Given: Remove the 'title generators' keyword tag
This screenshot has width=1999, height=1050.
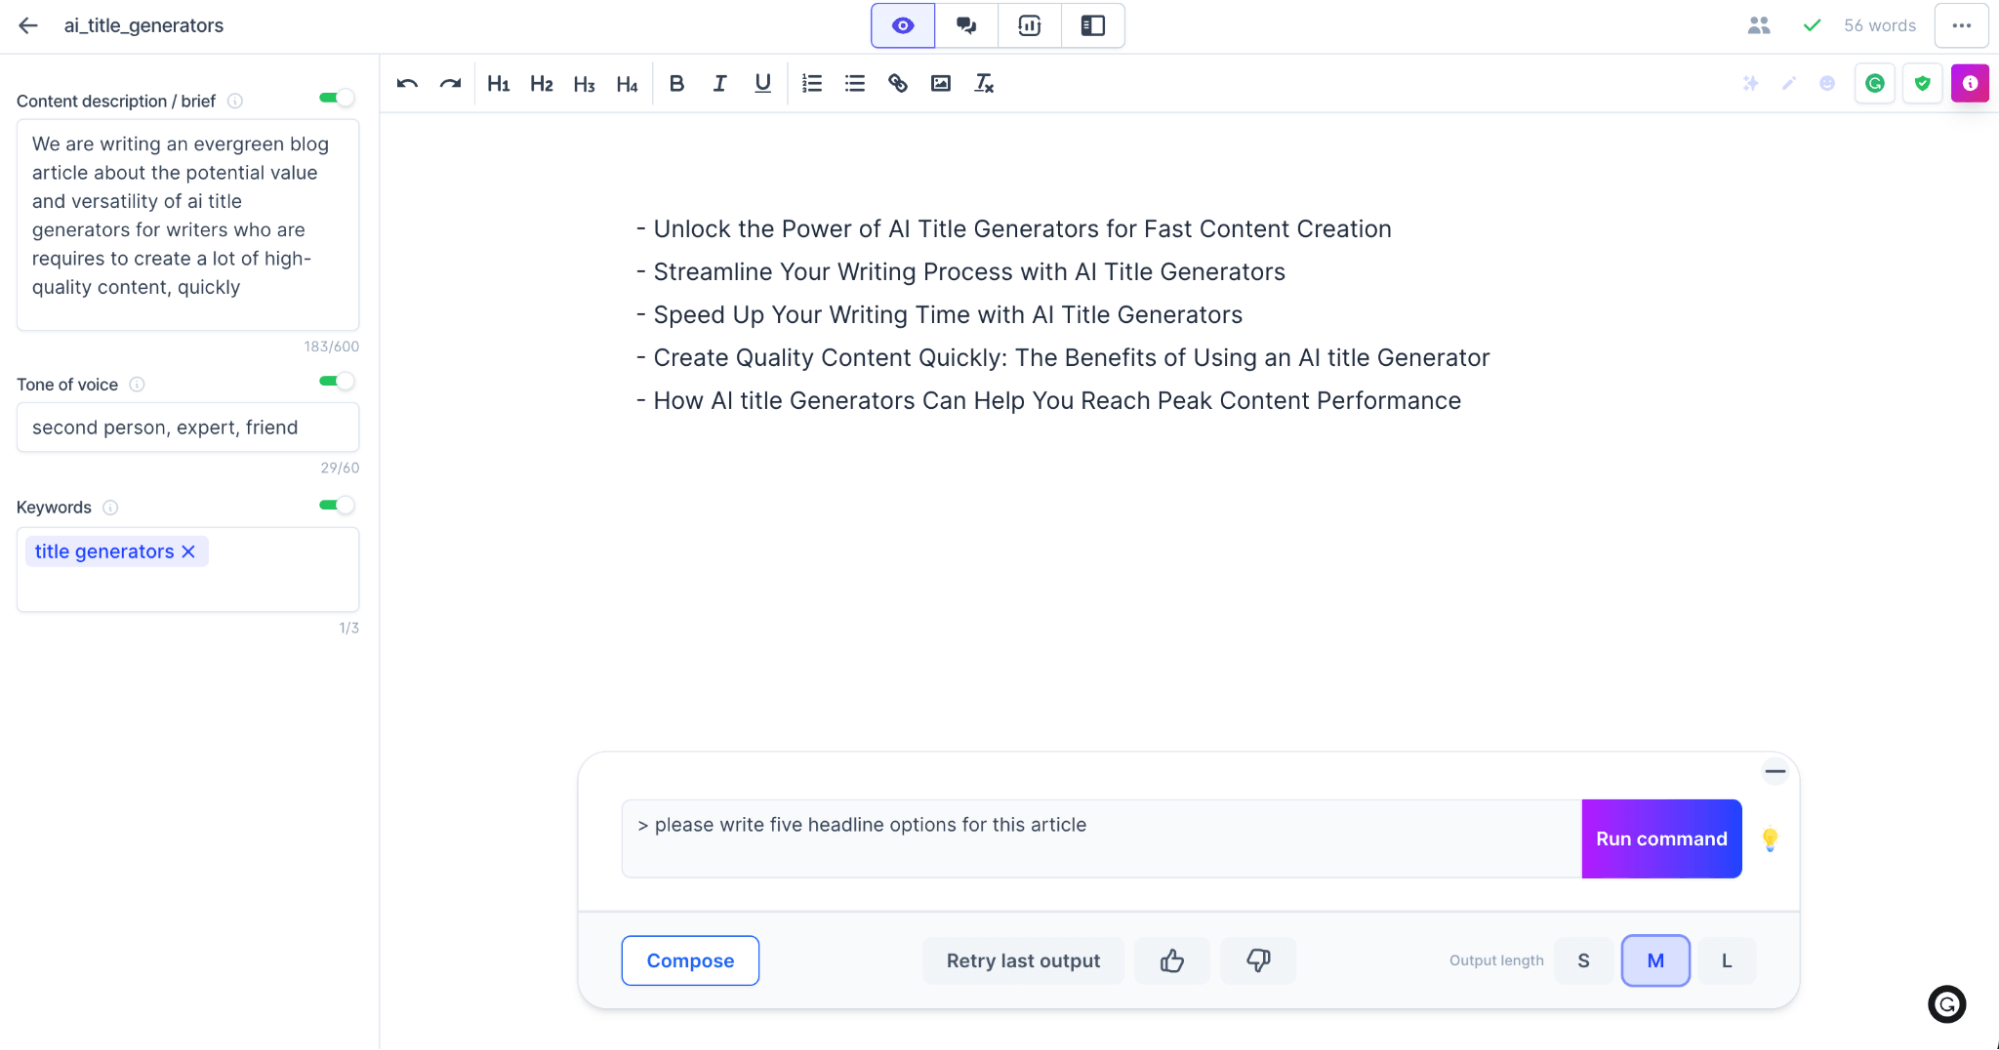Looking at the screenshot, I should pos(188,552).
